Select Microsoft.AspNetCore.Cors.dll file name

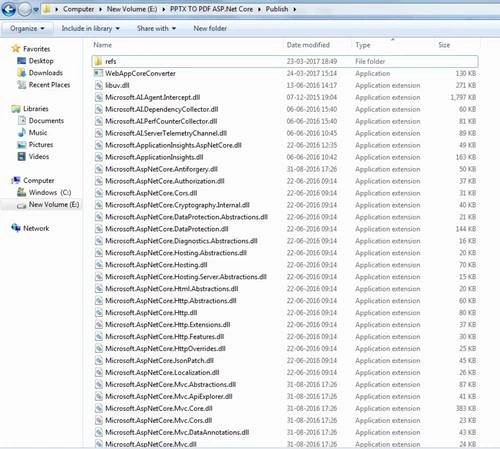[x=151, y=193]
